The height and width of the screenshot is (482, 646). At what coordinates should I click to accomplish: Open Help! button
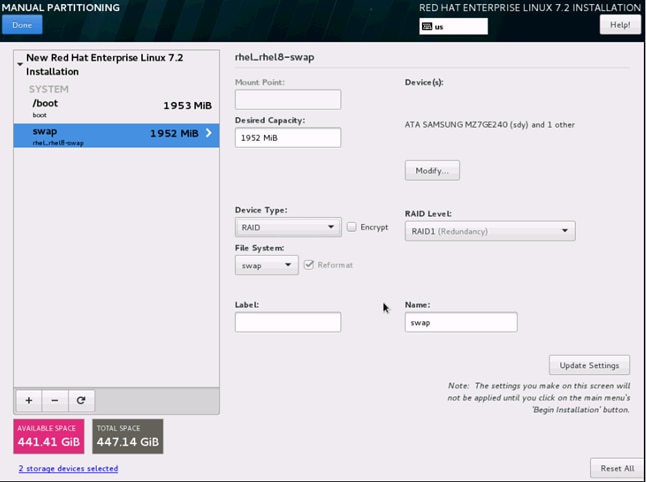[x=620, y=25]
